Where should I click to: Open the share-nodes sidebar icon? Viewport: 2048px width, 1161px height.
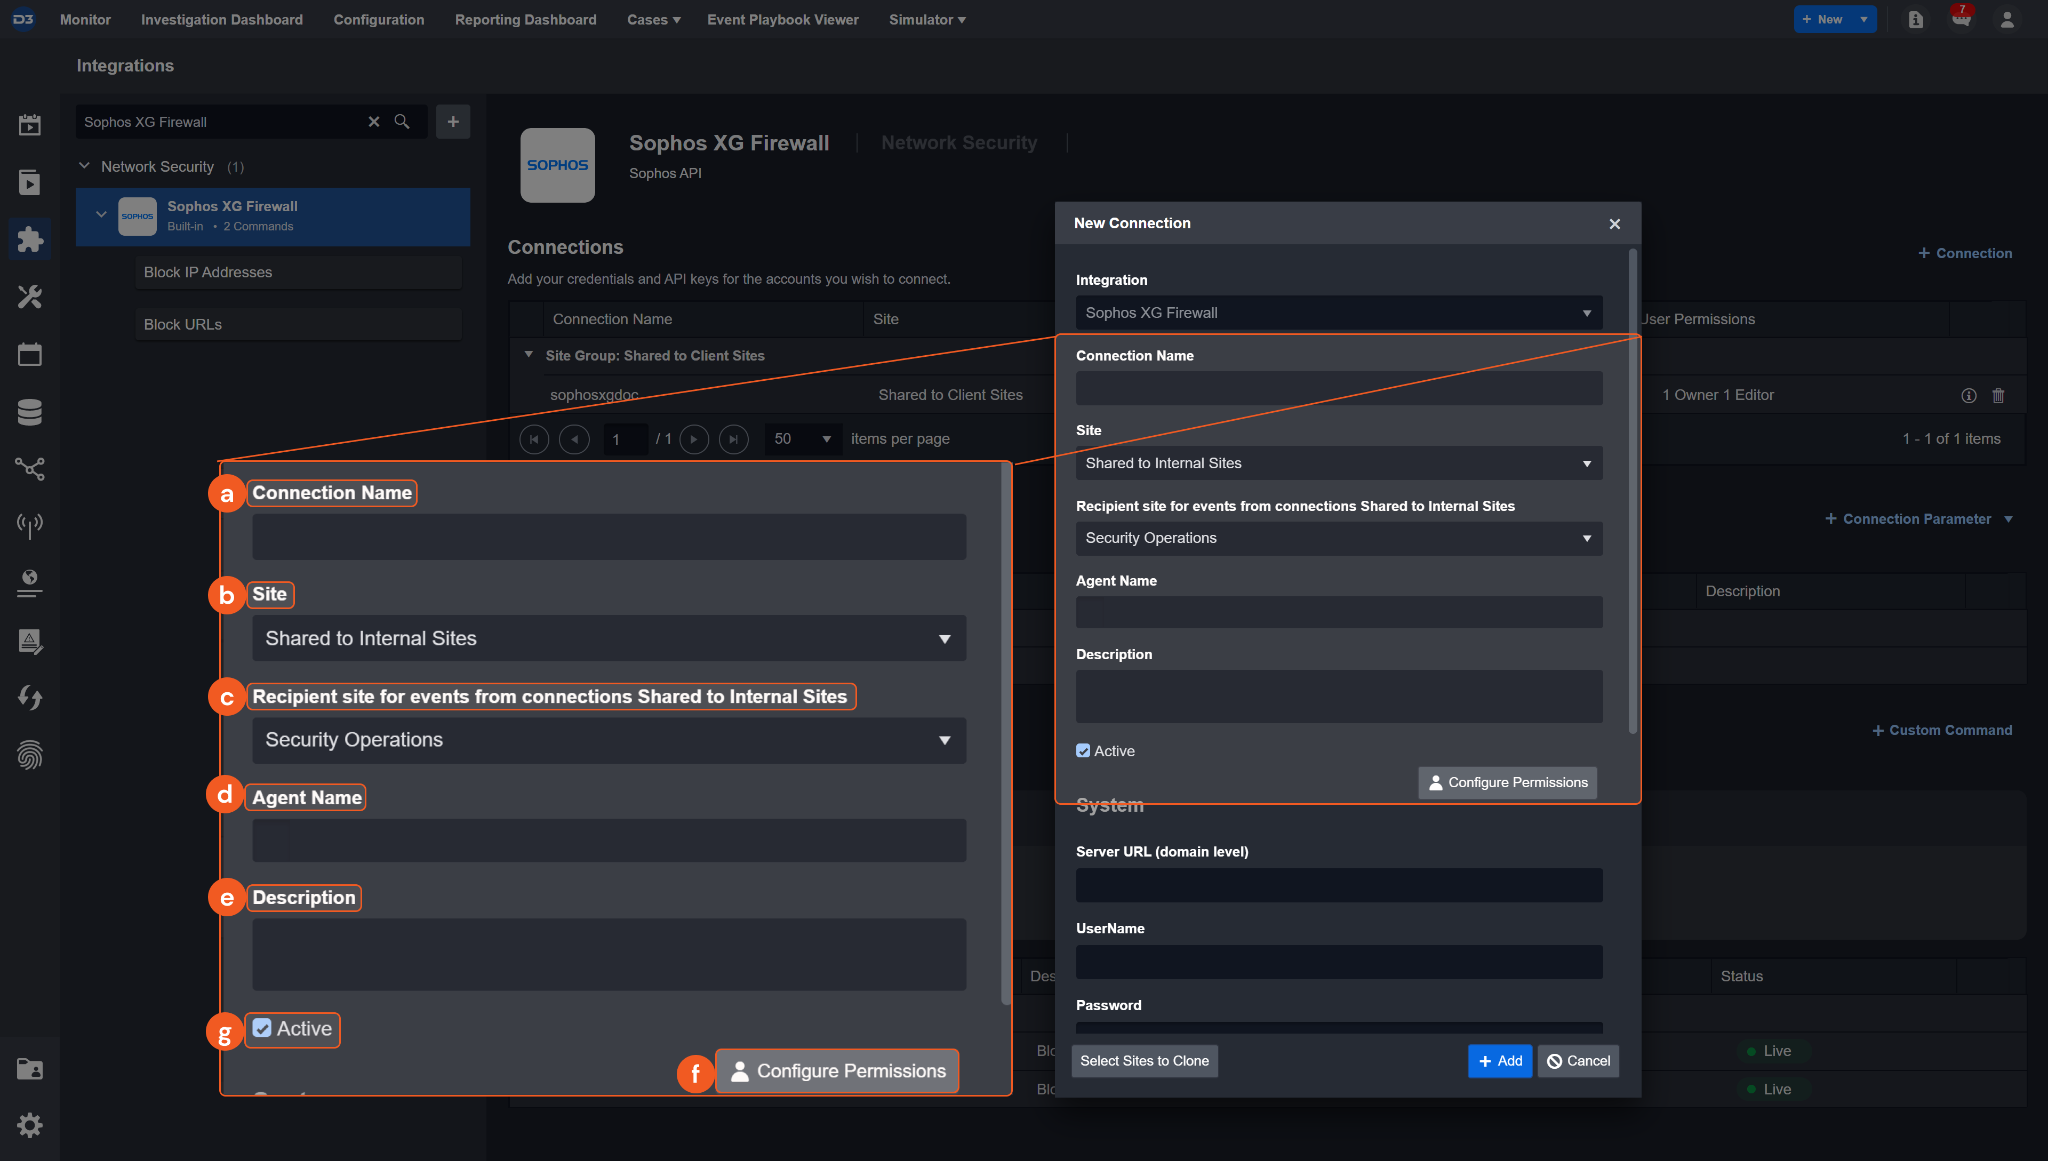[30, 468]
